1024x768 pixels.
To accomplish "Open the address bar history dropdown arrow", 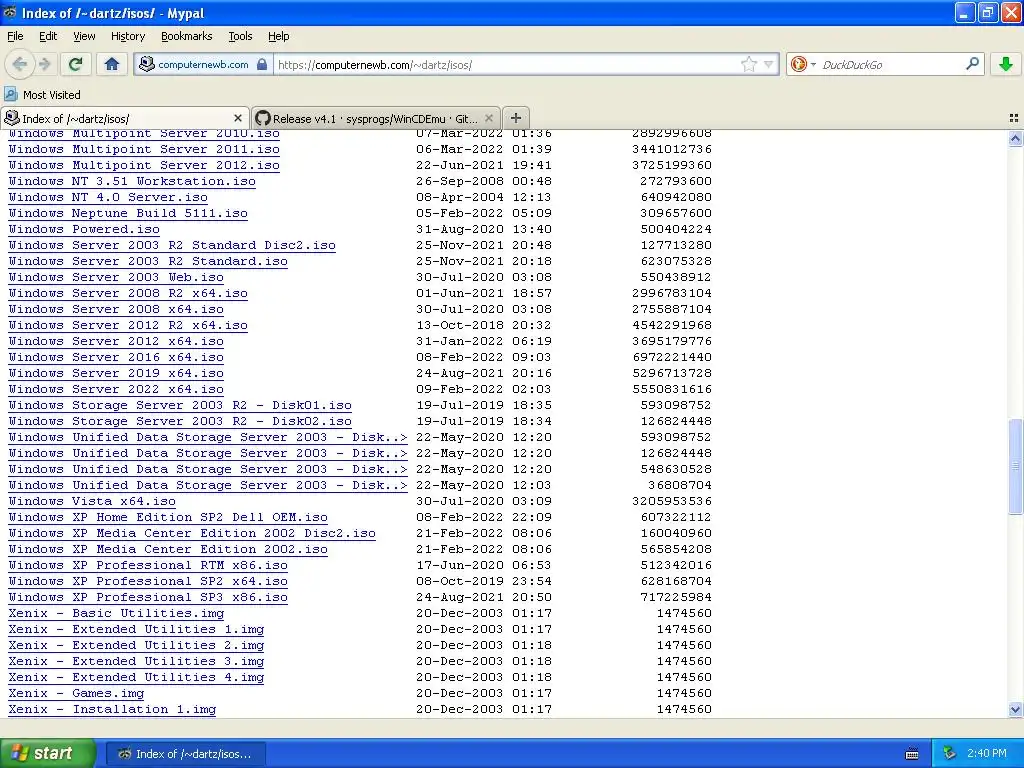I will point(769,64).
